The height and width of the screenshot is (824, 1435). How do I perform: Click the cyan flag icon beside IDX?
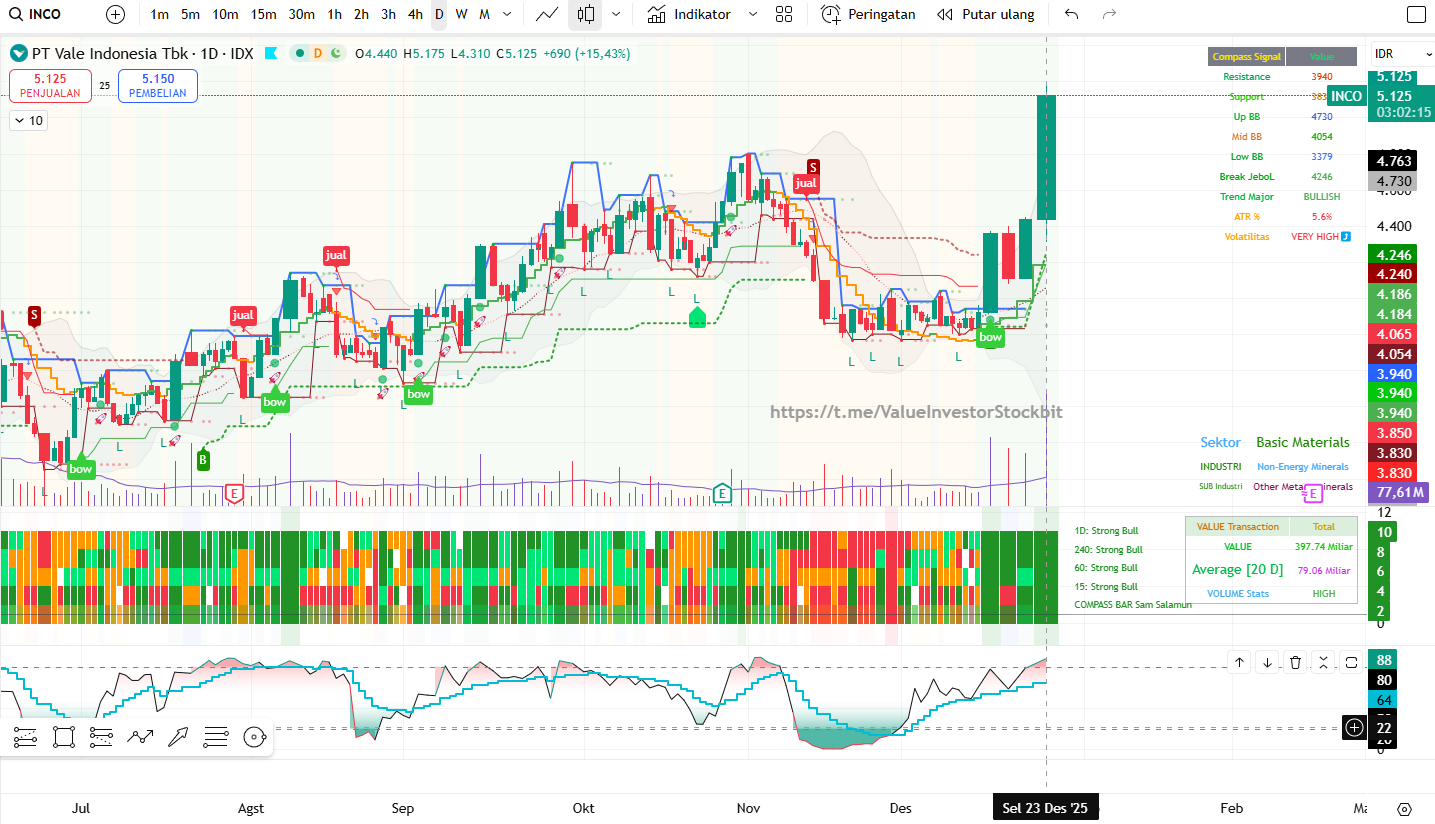pos(271,53)
